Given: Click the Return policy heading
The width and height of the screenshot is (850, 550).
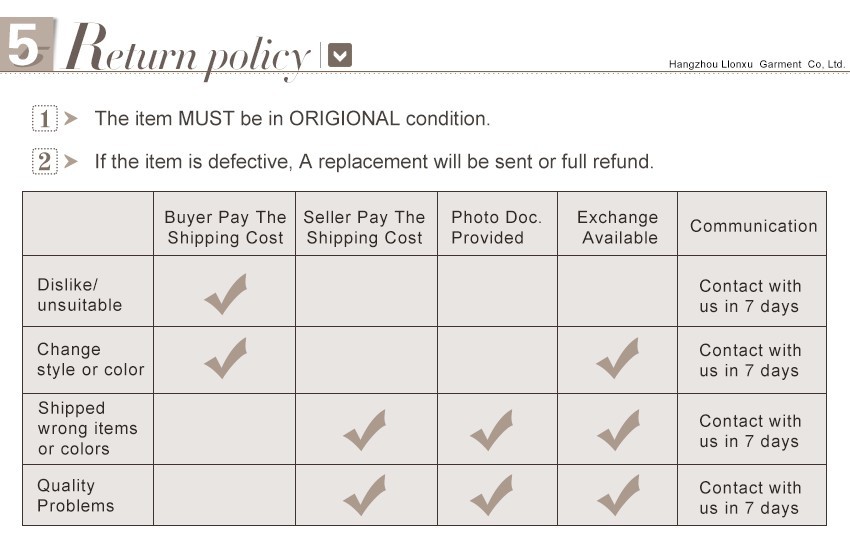Looking at the screenshot, I should tap(188, 50).
